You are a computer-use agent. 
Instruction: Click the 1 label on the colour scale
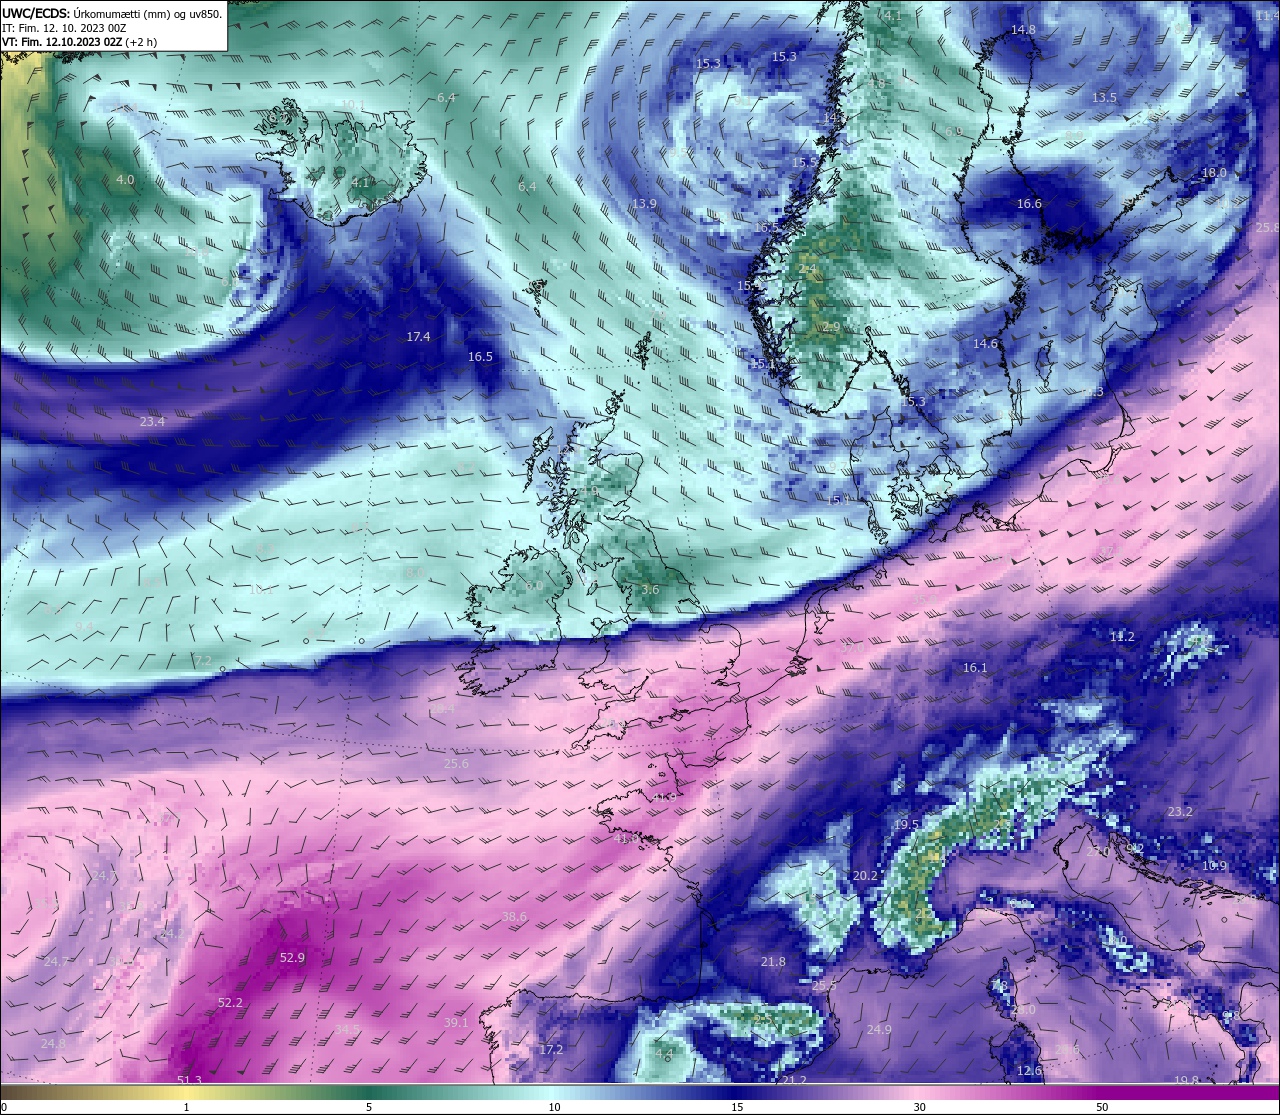pos(186,1107)
